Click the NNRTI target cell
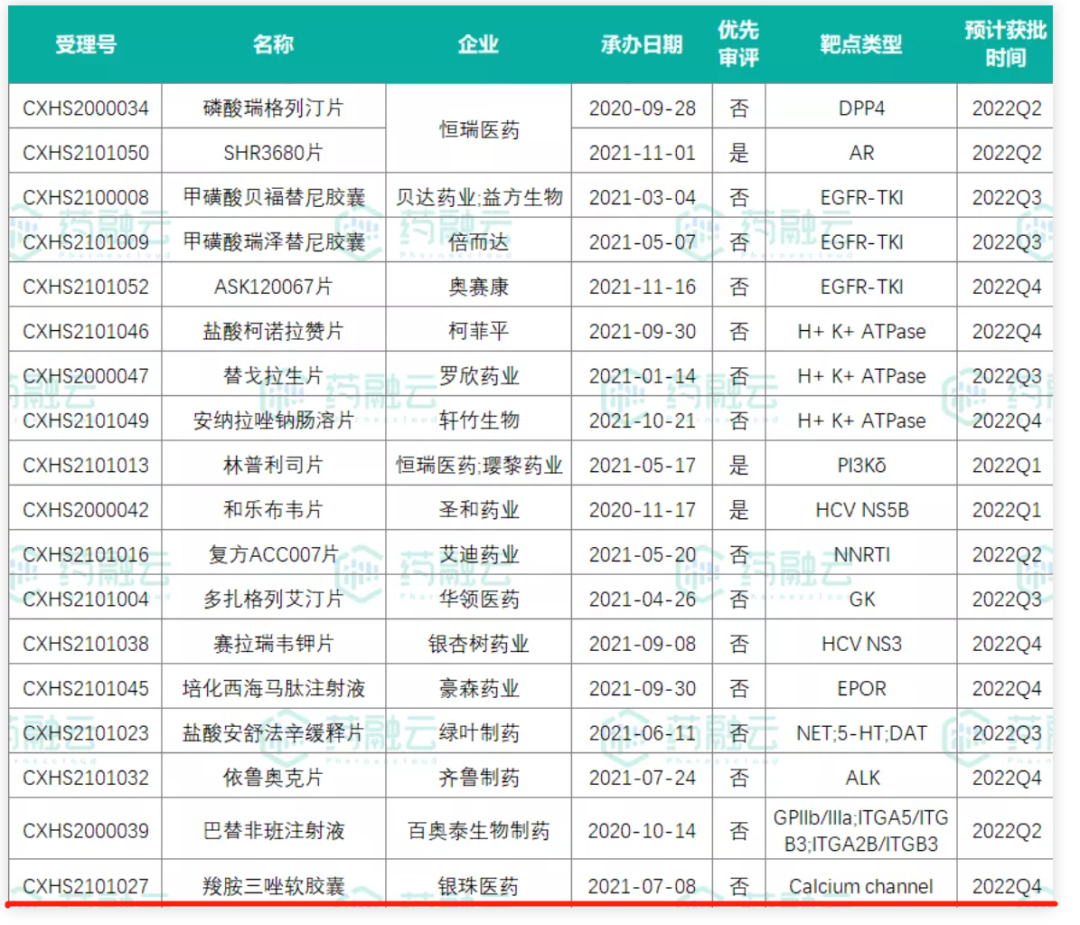This screenshot has height=925, width=1080. coord(861,554)
